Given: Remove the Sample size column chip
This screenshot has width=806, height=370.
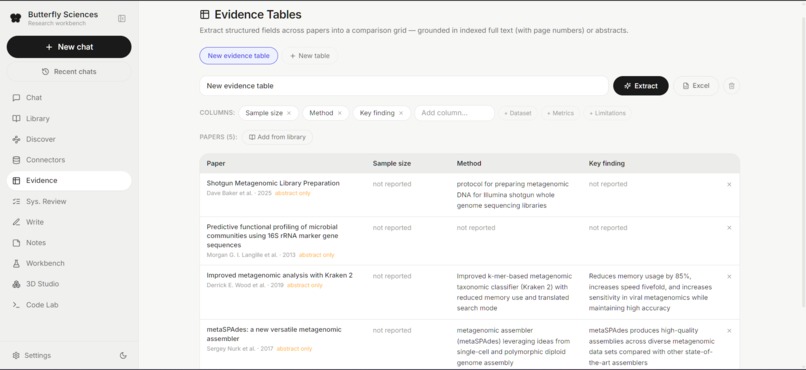Looking at the screenshot, I should 289,113.
